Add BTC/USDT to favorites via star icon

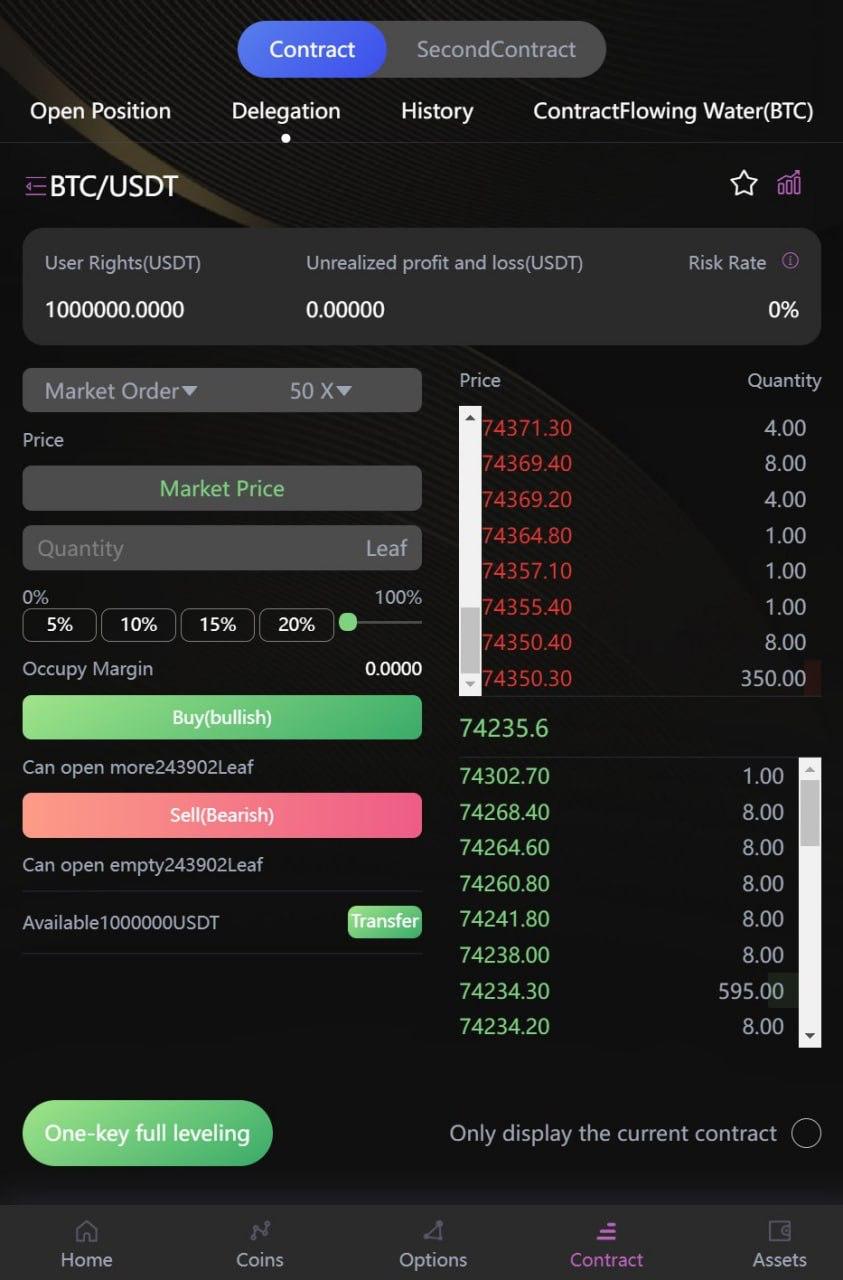pyautogui.click(x=743, y=183)
